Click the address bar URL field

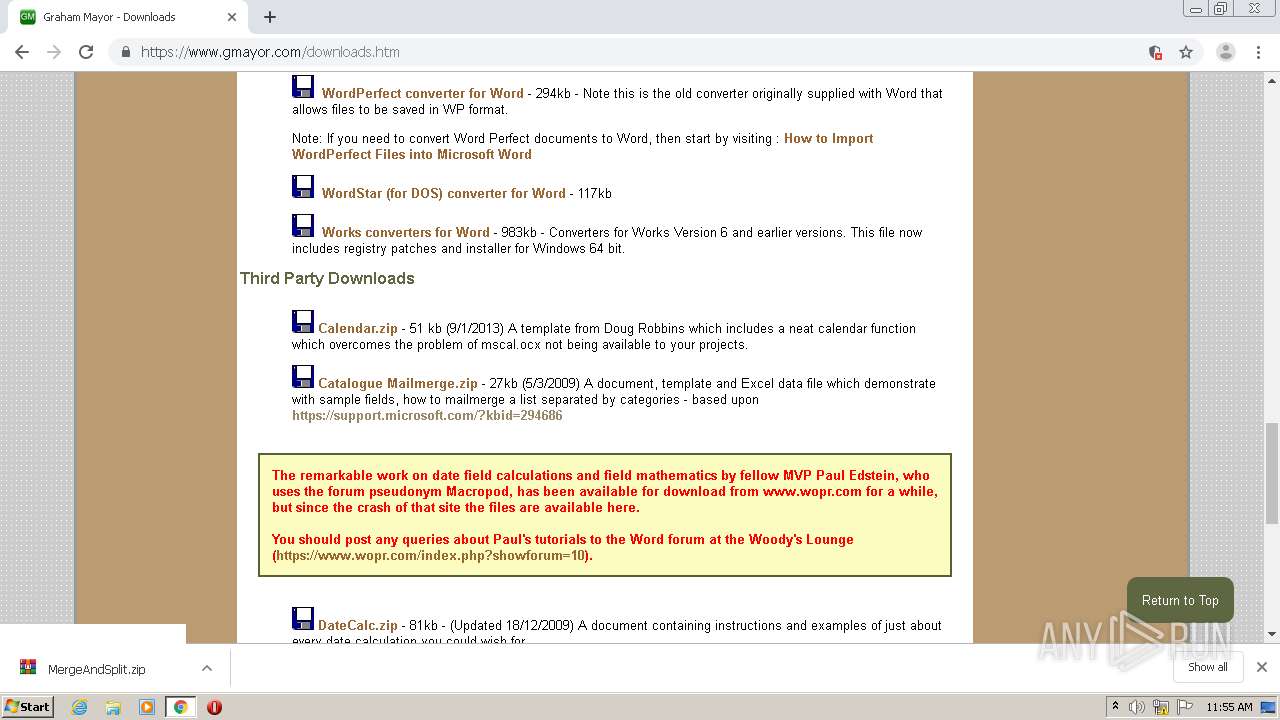point(640,52)
